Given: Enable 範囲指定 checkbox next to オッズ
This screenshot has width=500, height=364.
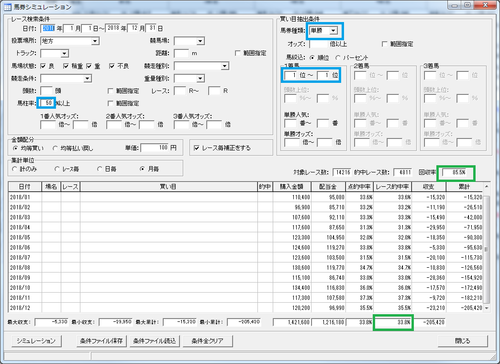Looking at the screenshot, I should click(x=384, y=44).
